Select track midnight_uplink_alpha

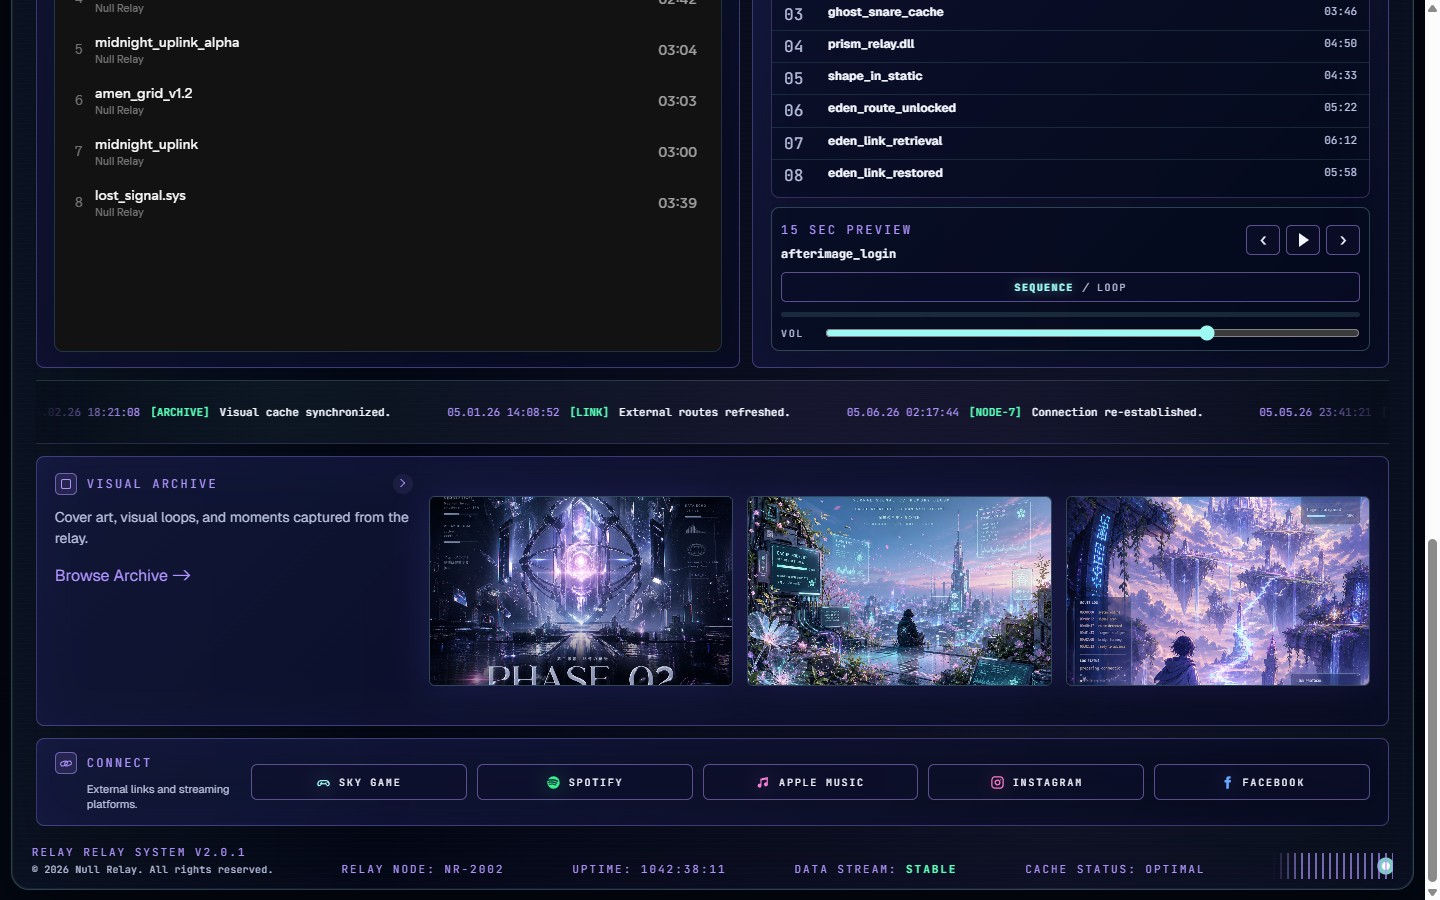(x=388, y=50)
